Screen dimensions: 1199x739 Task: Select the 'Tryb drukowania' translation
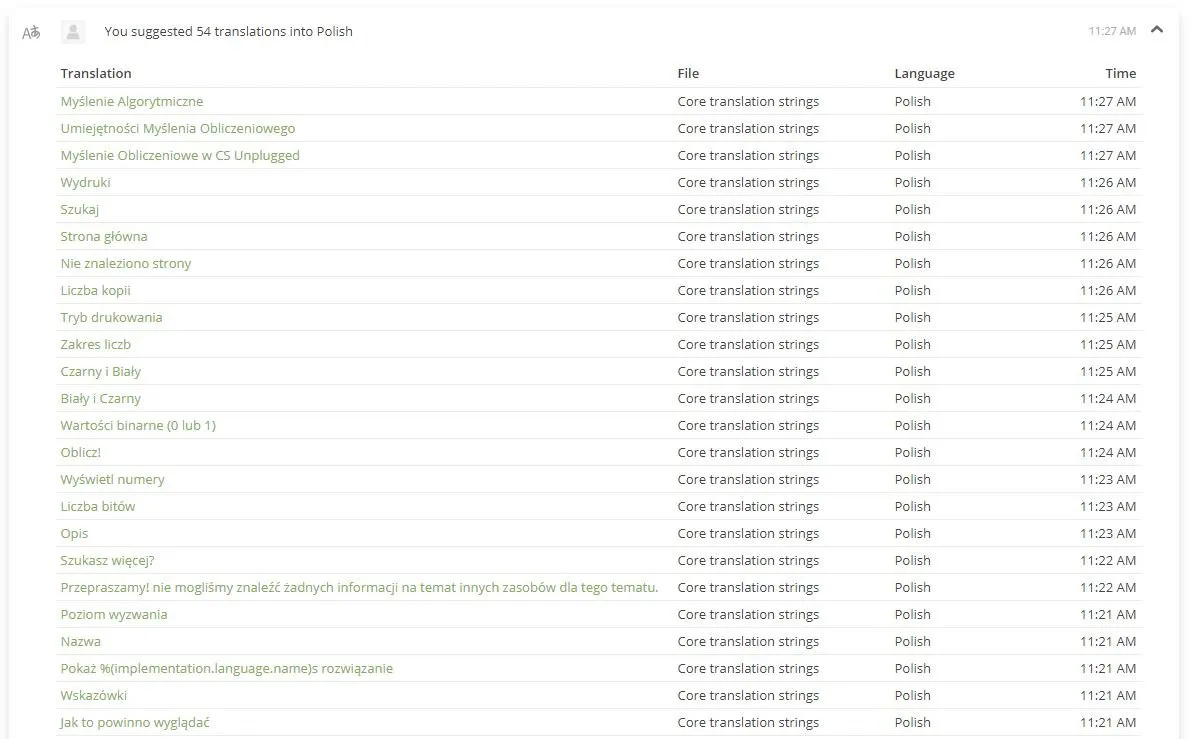tap(111, 317)
